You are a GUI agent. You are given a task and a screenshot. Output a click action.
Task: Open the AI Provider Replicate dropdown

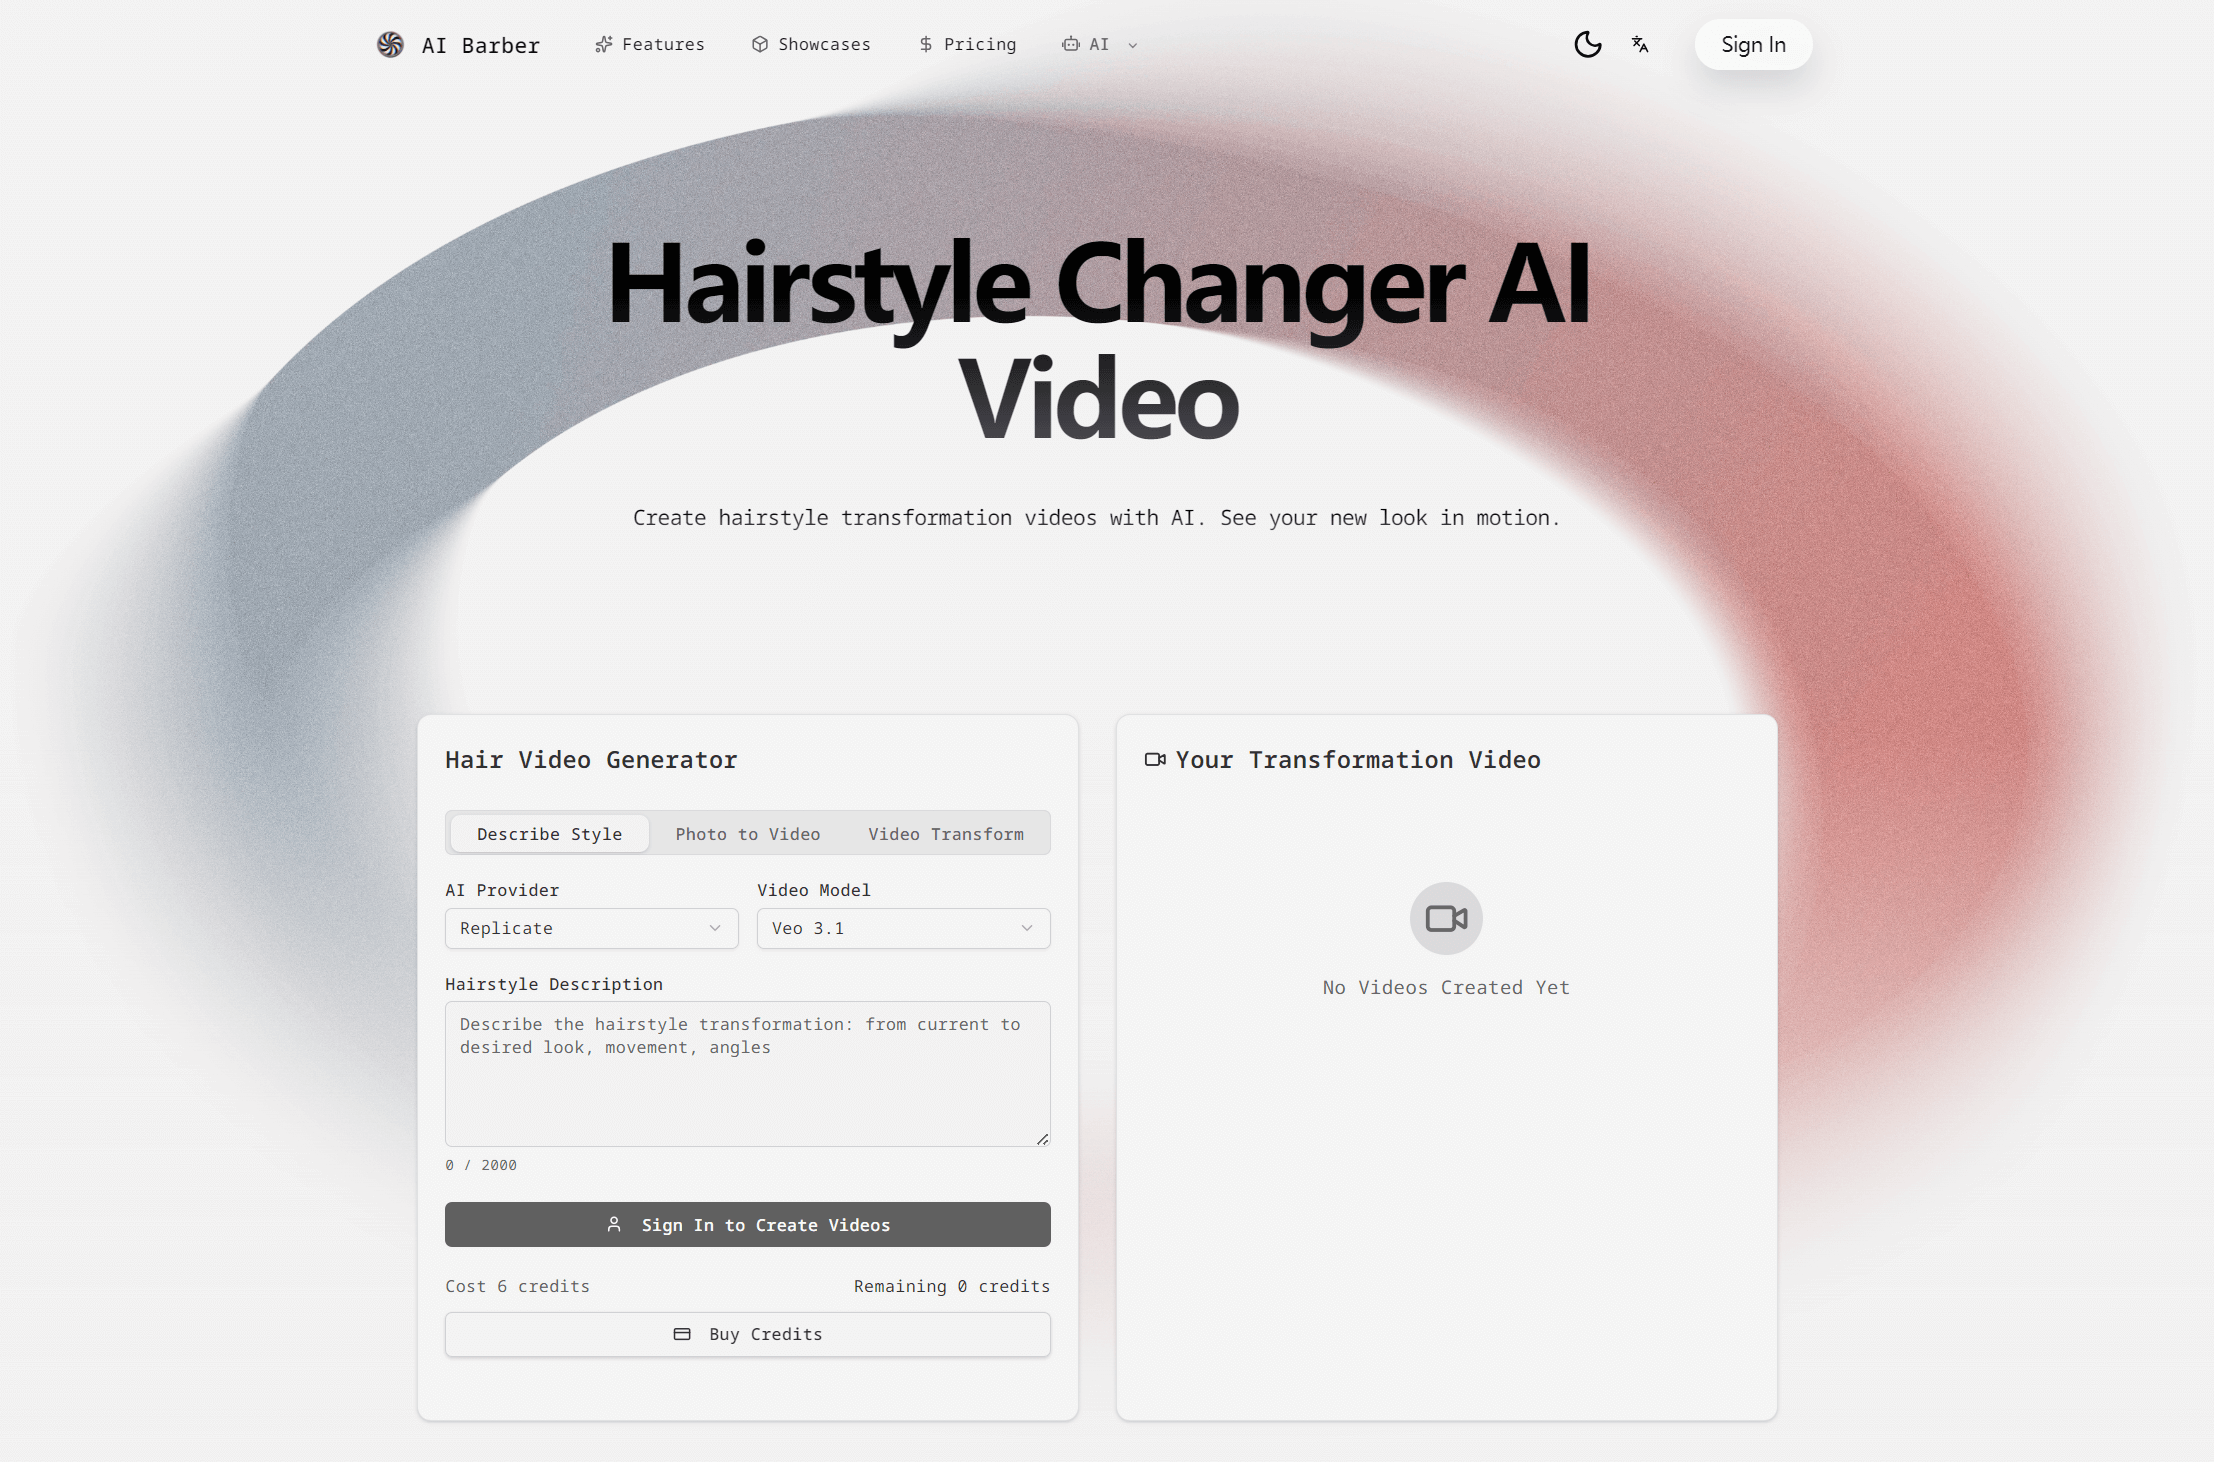(x=592, y=928)
